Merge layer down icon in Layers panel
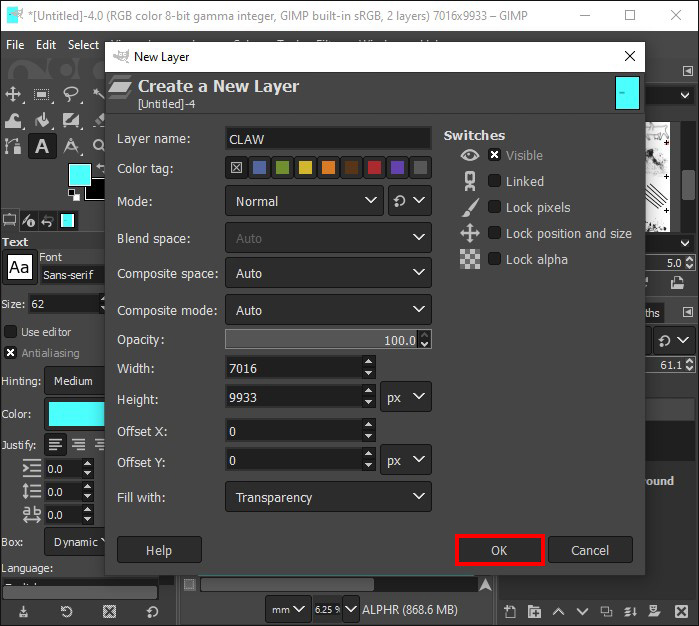Screen dimensions: 699x626 pos(630,611)
